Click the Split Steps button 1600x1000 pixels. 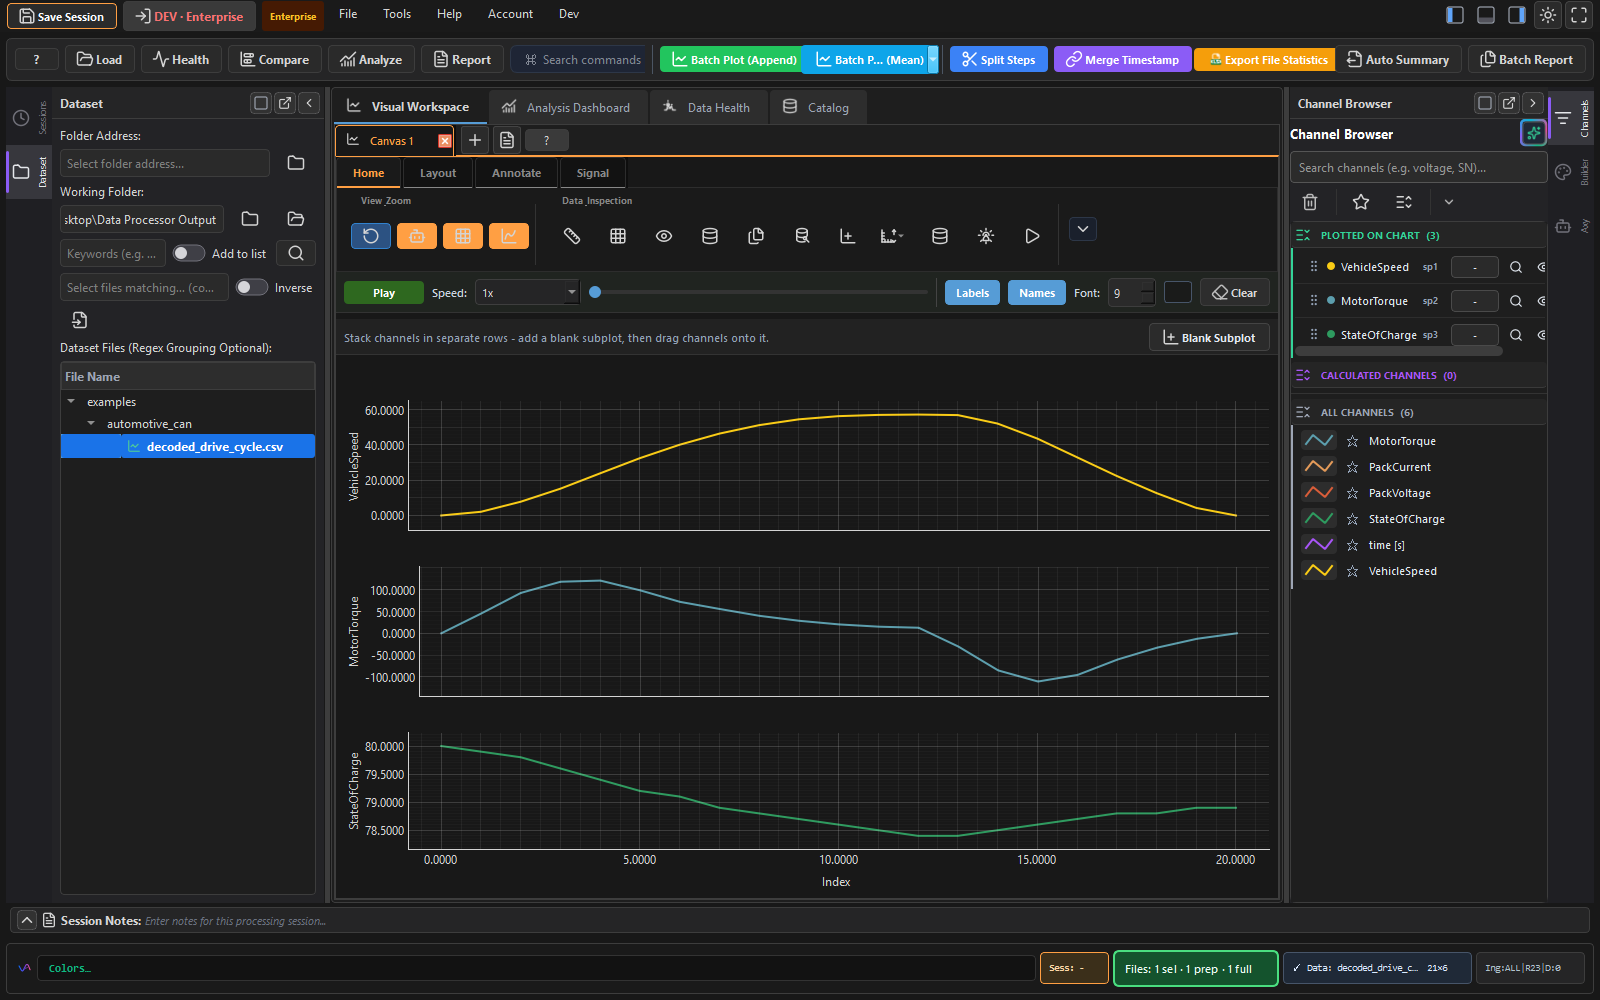(x=999, y=60)
